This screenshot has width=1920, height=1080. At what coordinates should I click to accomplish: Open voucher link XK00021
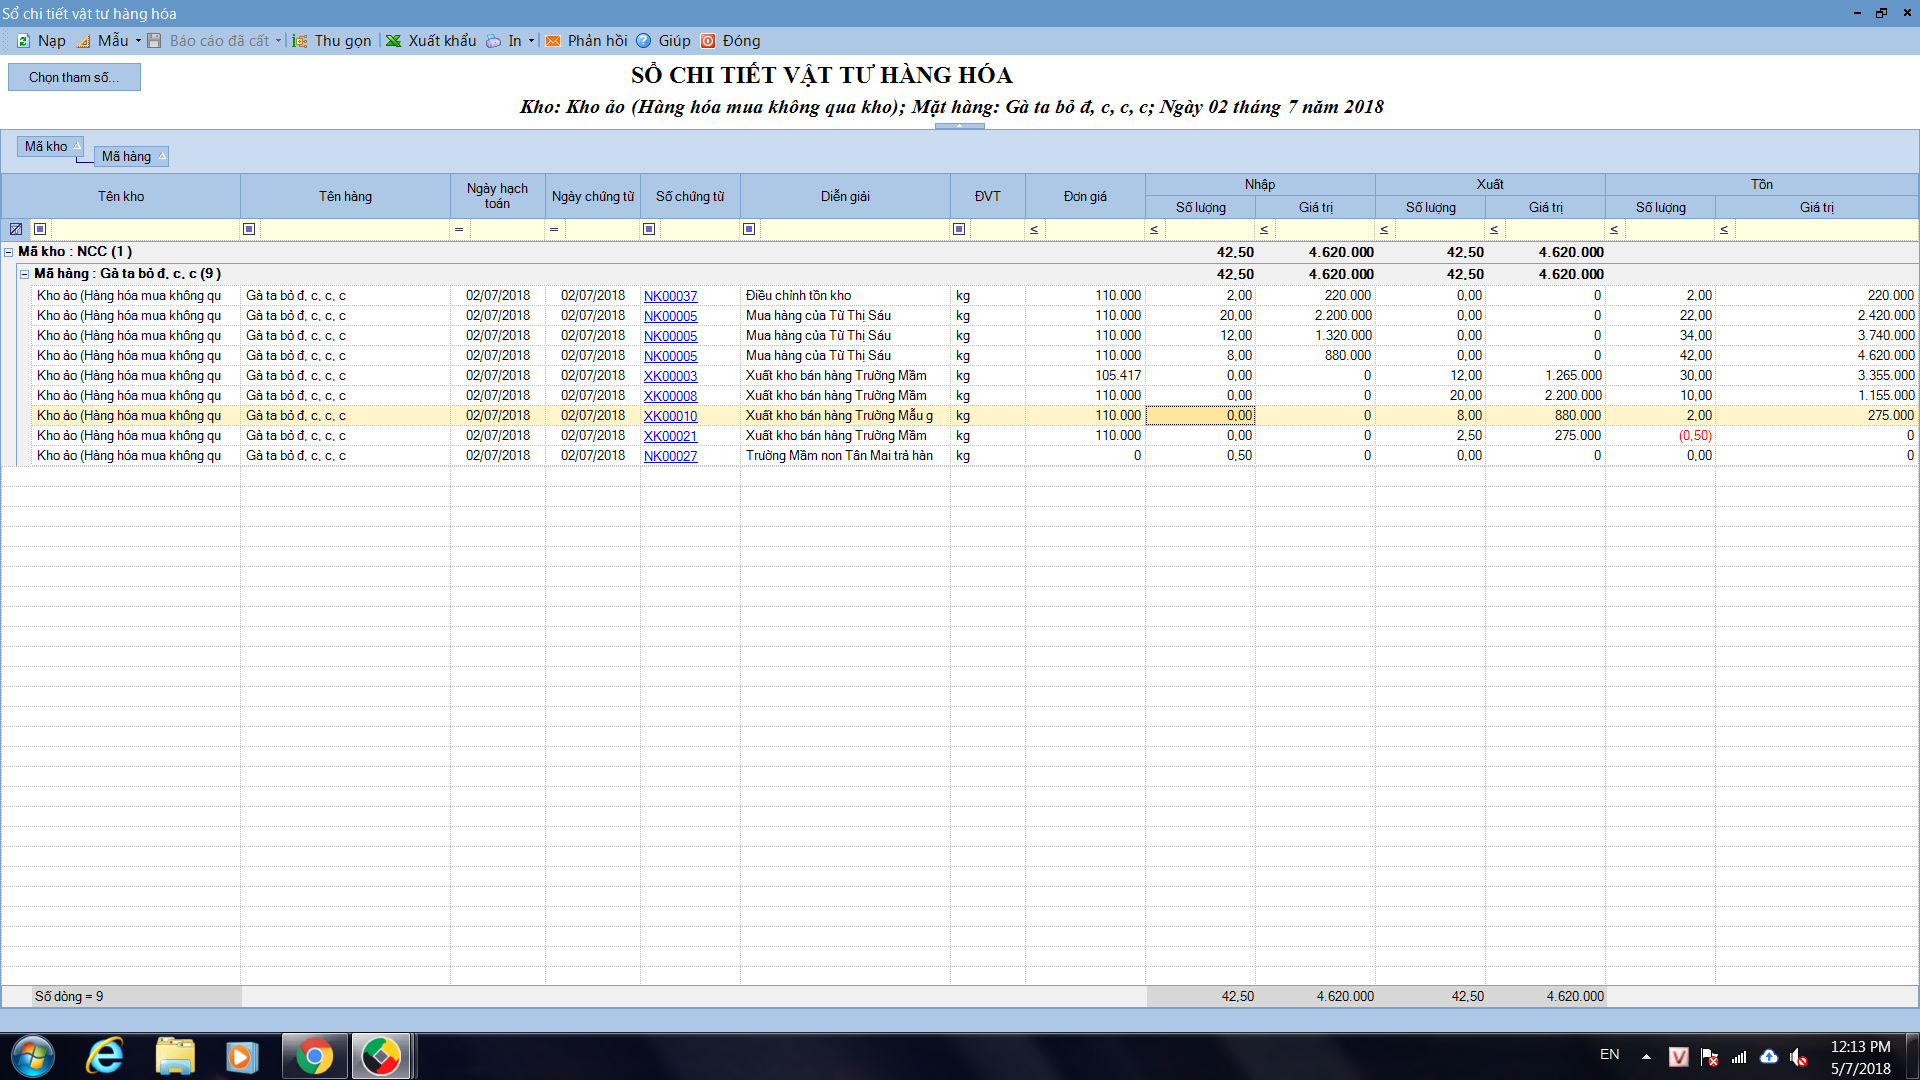pos(670,436)
